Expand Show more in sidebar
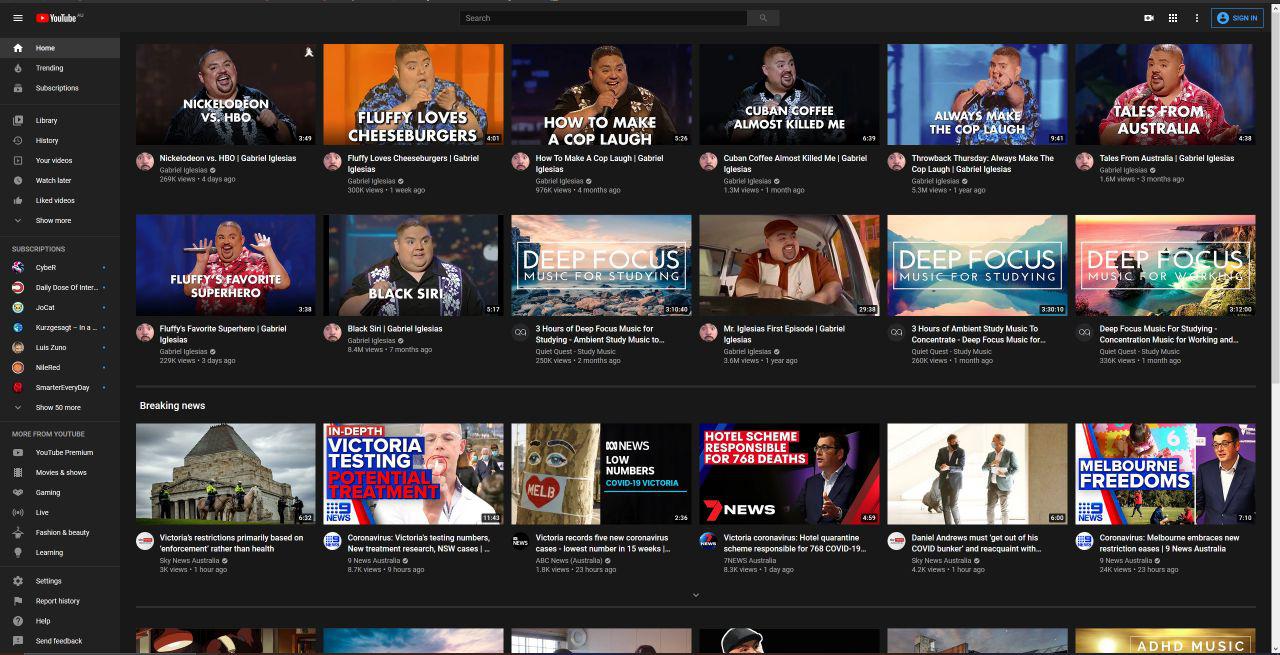This screenshot has width=1280, height=655. coord(60,220)
